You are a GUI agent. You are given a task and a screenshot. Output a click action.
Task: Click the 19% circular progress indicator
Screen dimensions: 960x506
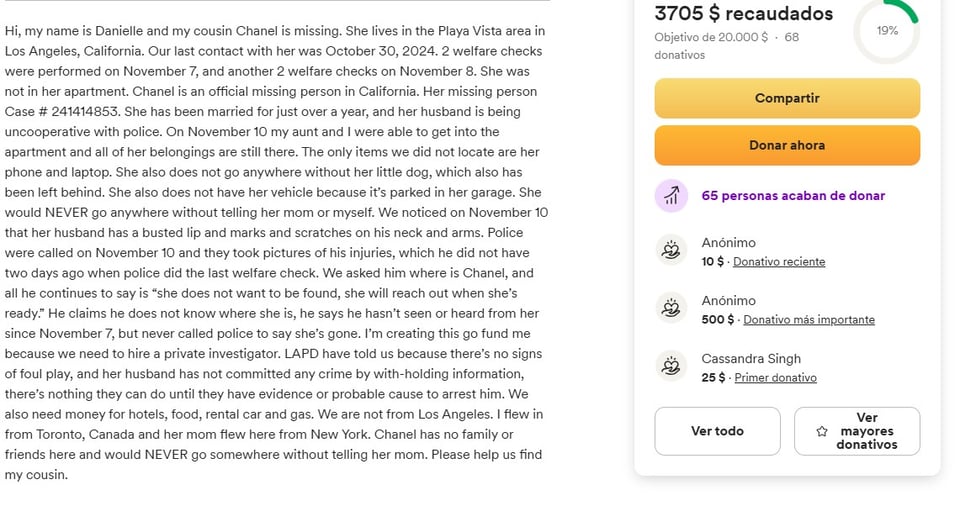click(887, 31)
